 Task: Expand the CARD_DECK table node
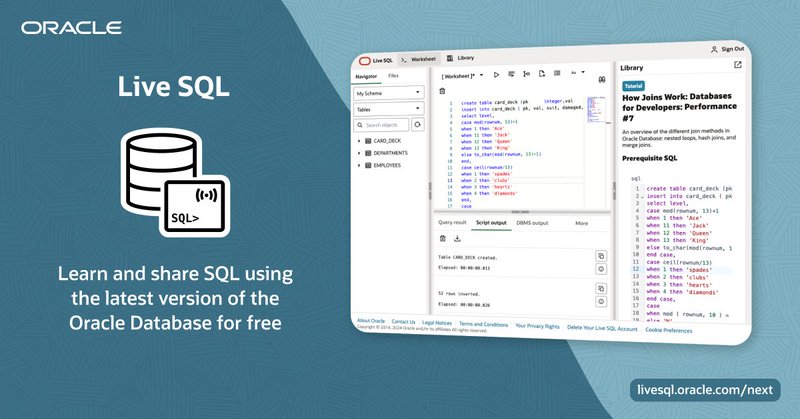(x=359, y=141)
